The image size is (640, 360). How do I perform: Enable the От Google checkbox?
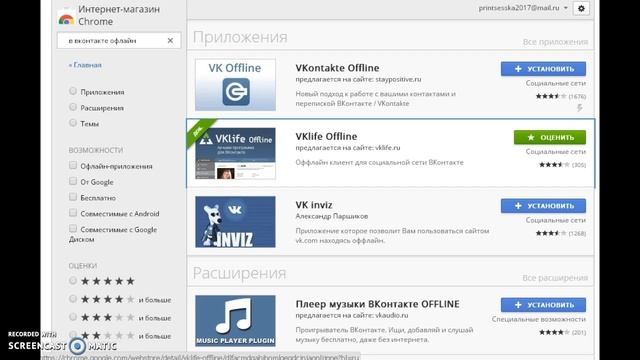pyautogui.click(x=73, y=181)
